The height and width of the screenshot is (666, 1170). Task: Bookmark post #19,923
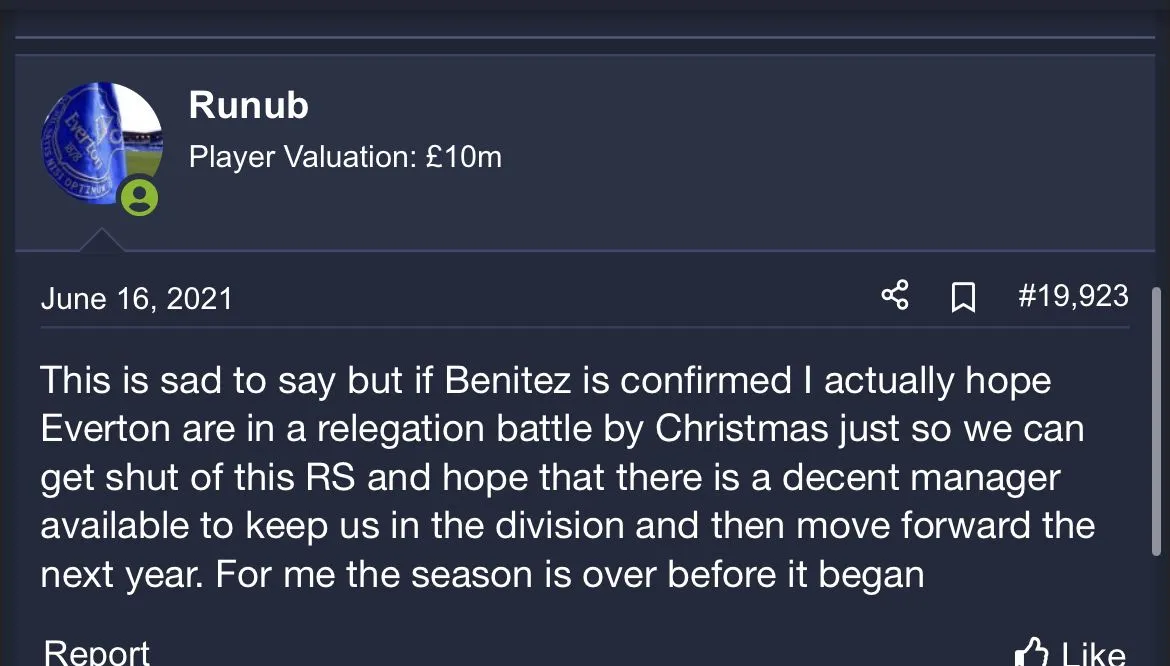pyautogui.click(x=962, y=297)
